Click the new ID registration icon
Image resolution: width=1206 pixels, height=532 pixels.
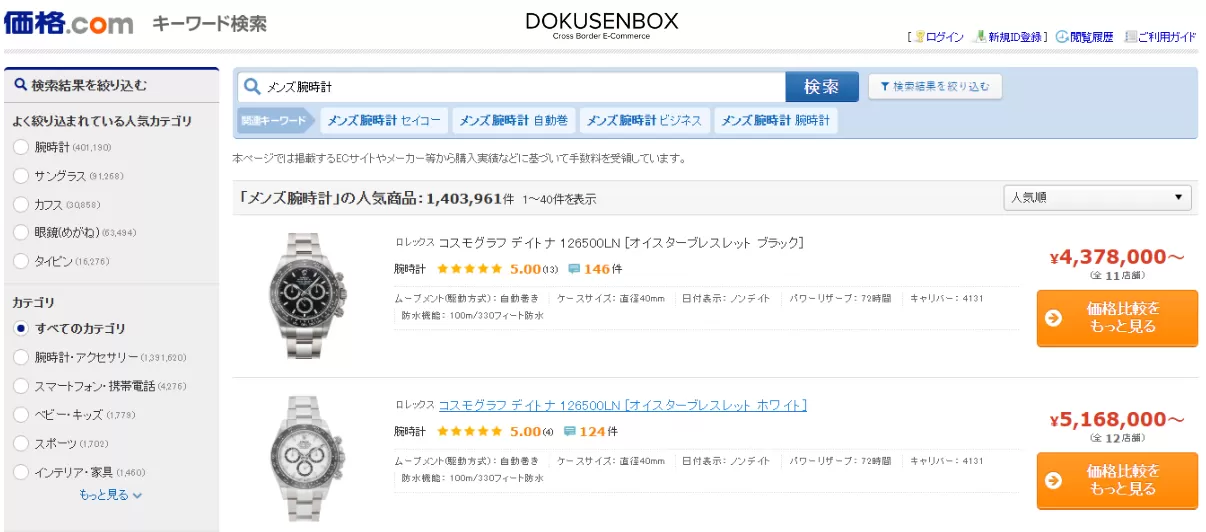tap(980, 37)
